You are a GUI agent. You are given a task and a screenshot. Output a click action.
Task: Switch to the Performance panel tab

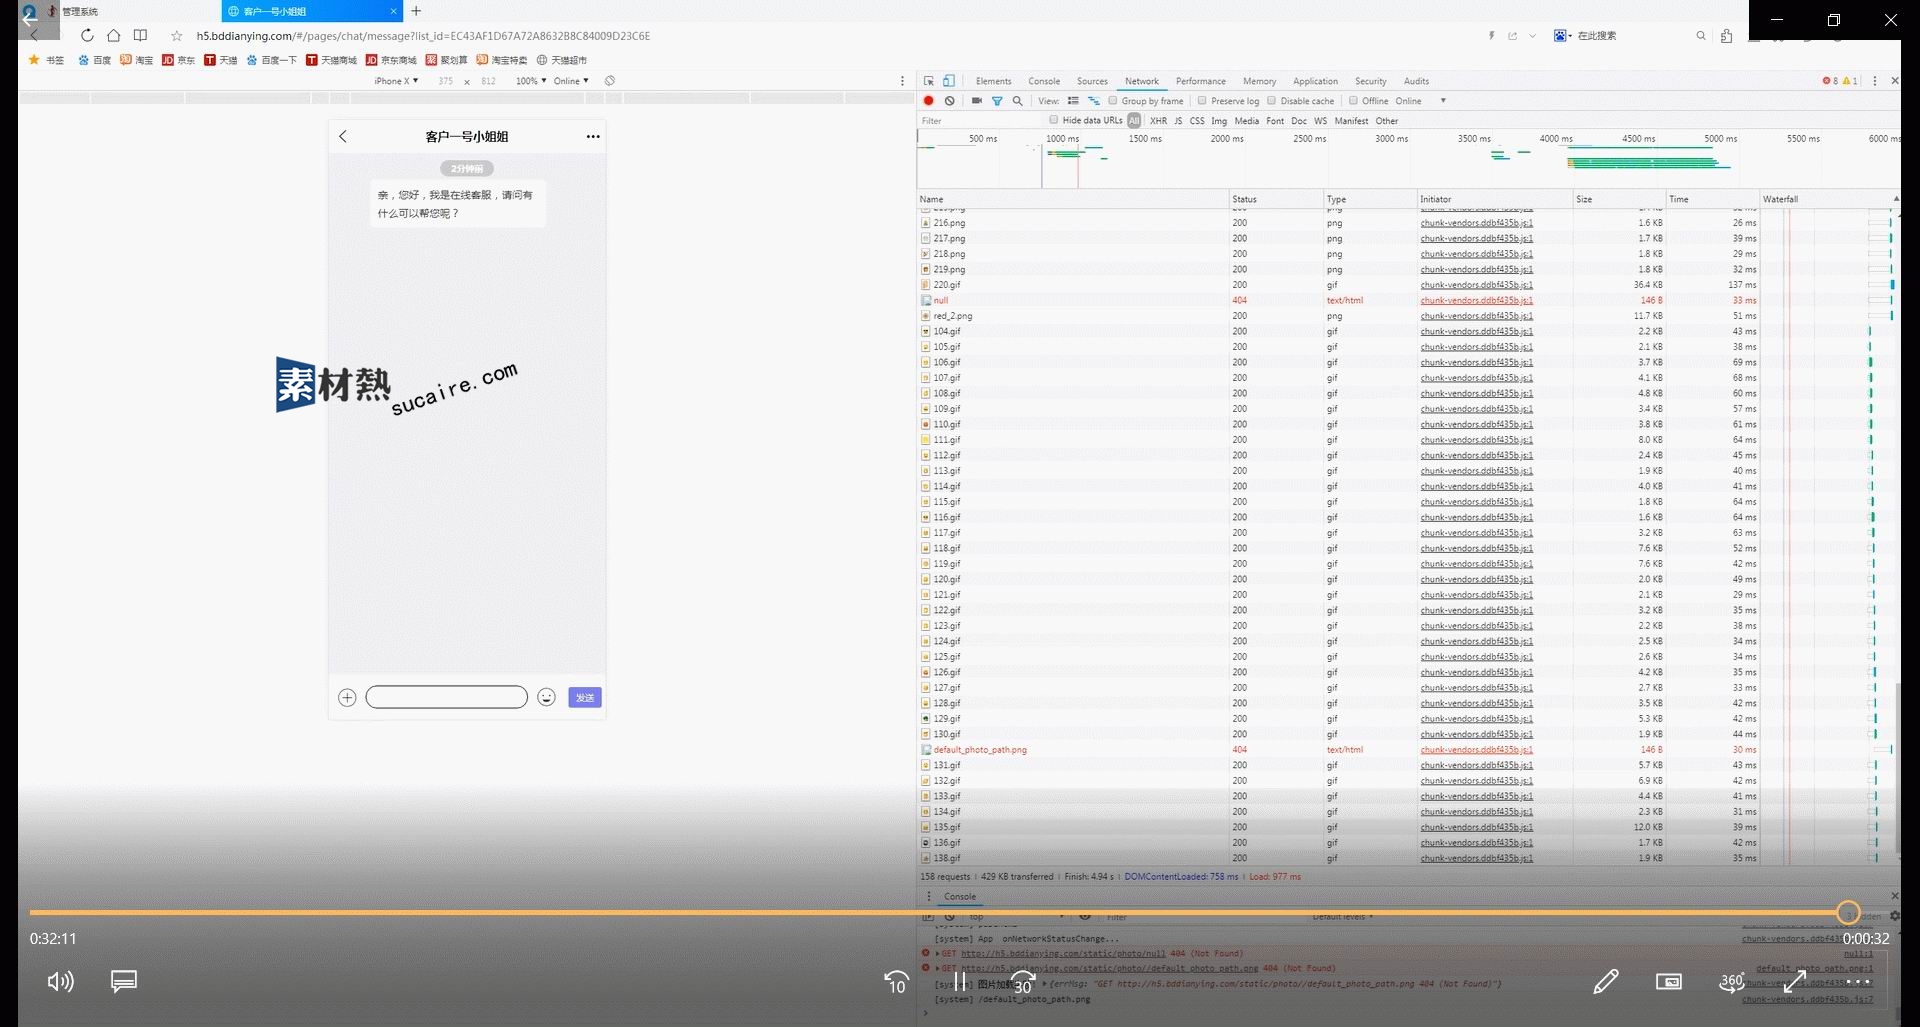tap(1200, 81)
